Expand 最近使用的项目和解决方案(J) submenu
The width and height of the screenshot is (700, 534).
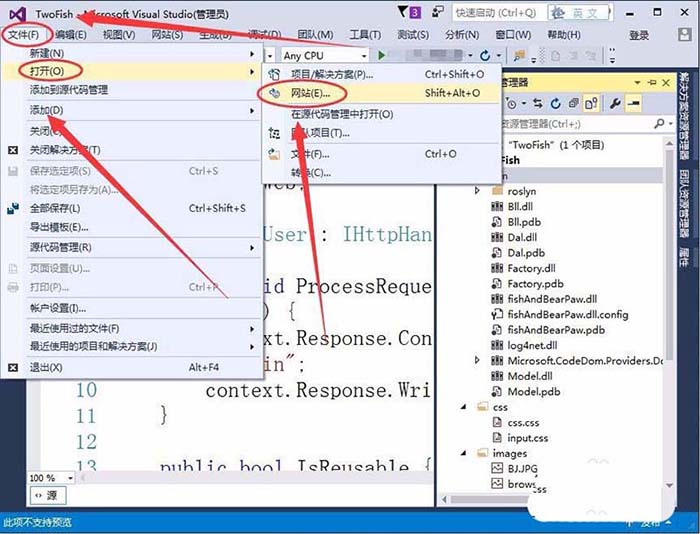[143, 346]
